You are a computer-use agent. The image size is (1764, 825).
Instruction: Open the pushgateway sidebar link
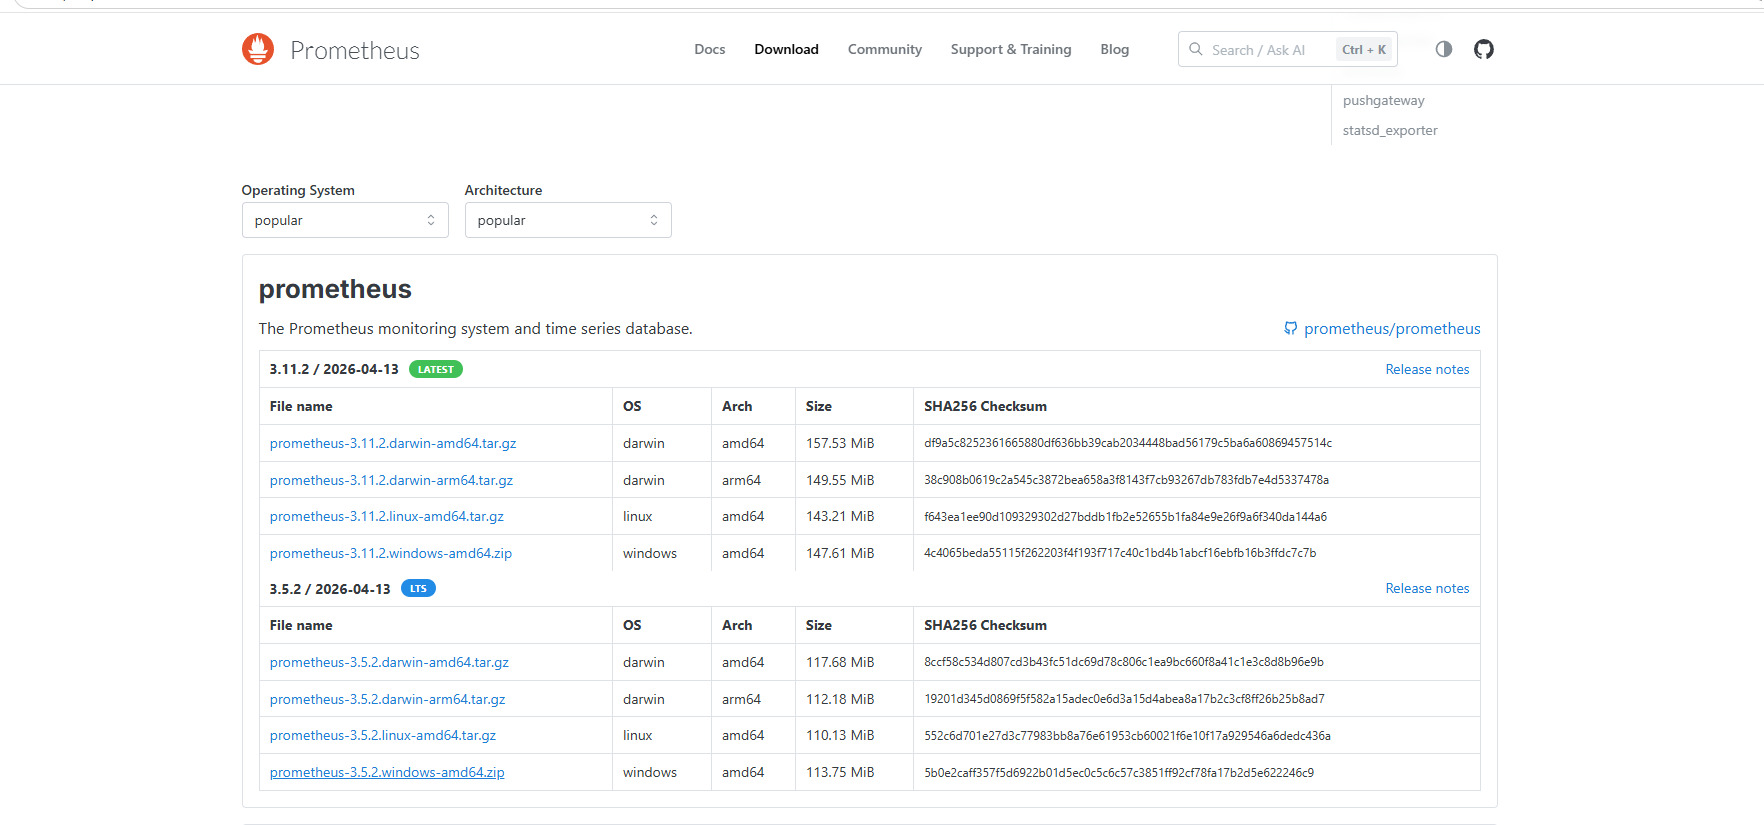pos(1383,100)
